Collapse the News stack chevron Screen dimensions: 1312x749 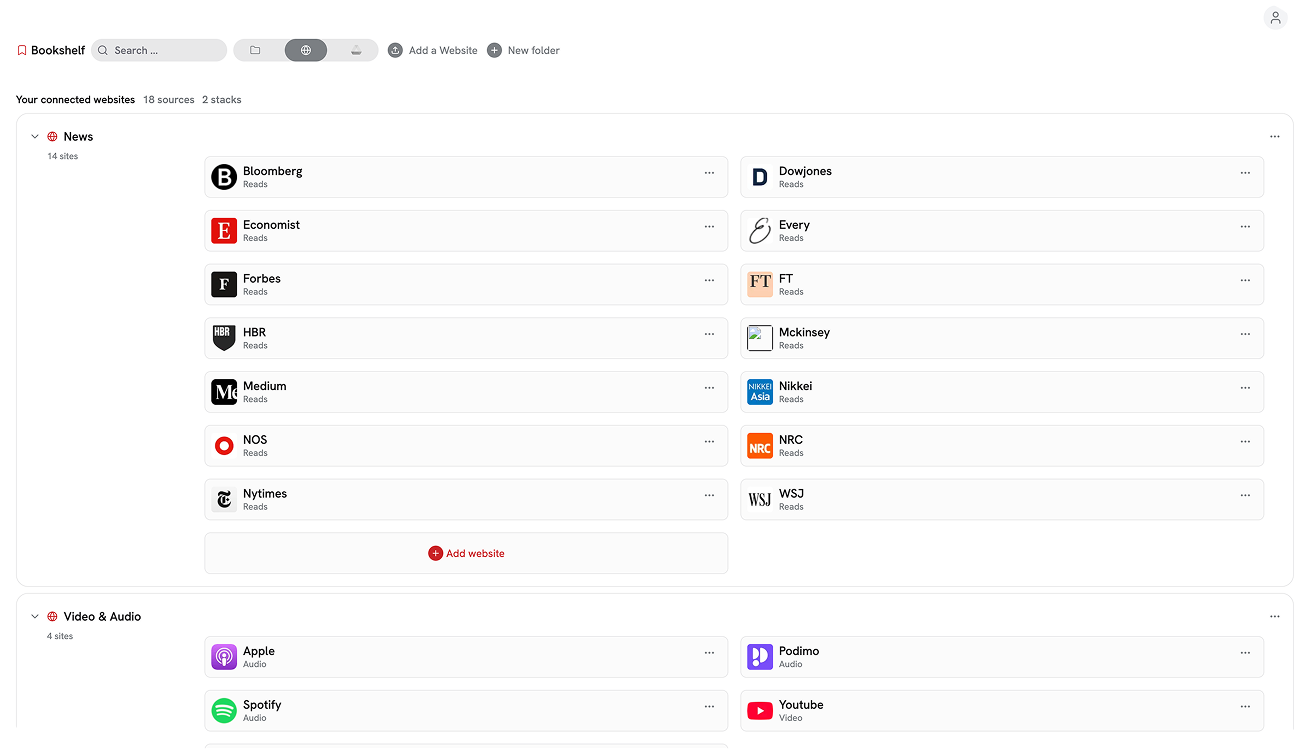click(35, 137)
